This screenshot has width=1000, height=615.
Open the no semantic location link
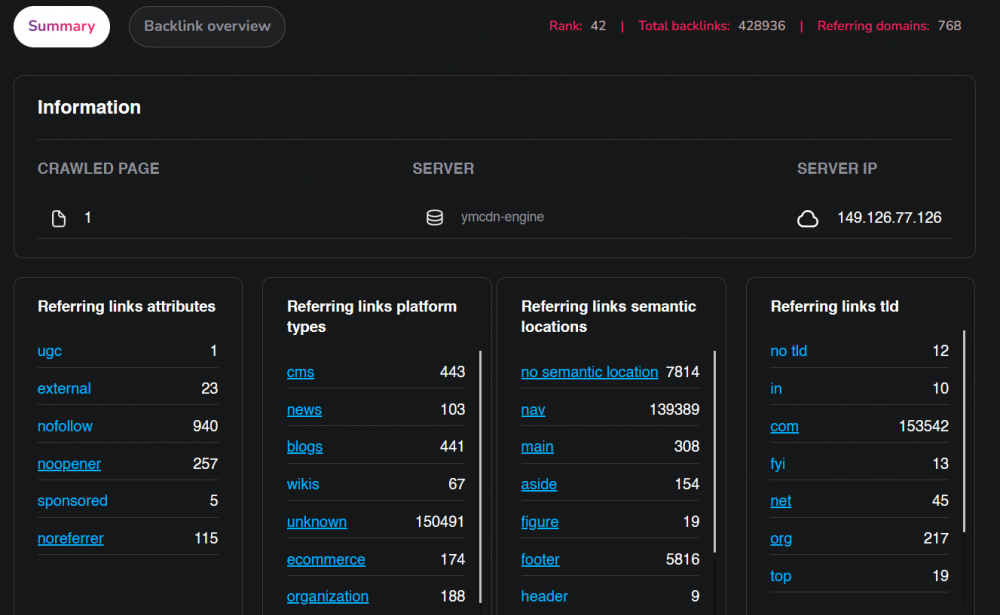pos(589,372)
